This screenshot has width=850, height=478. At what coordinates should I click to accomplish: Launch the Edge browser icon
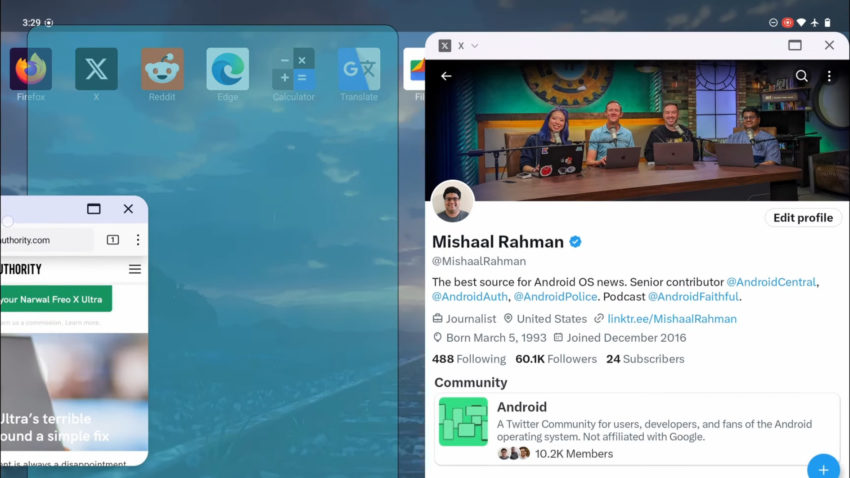click(228, 69)
